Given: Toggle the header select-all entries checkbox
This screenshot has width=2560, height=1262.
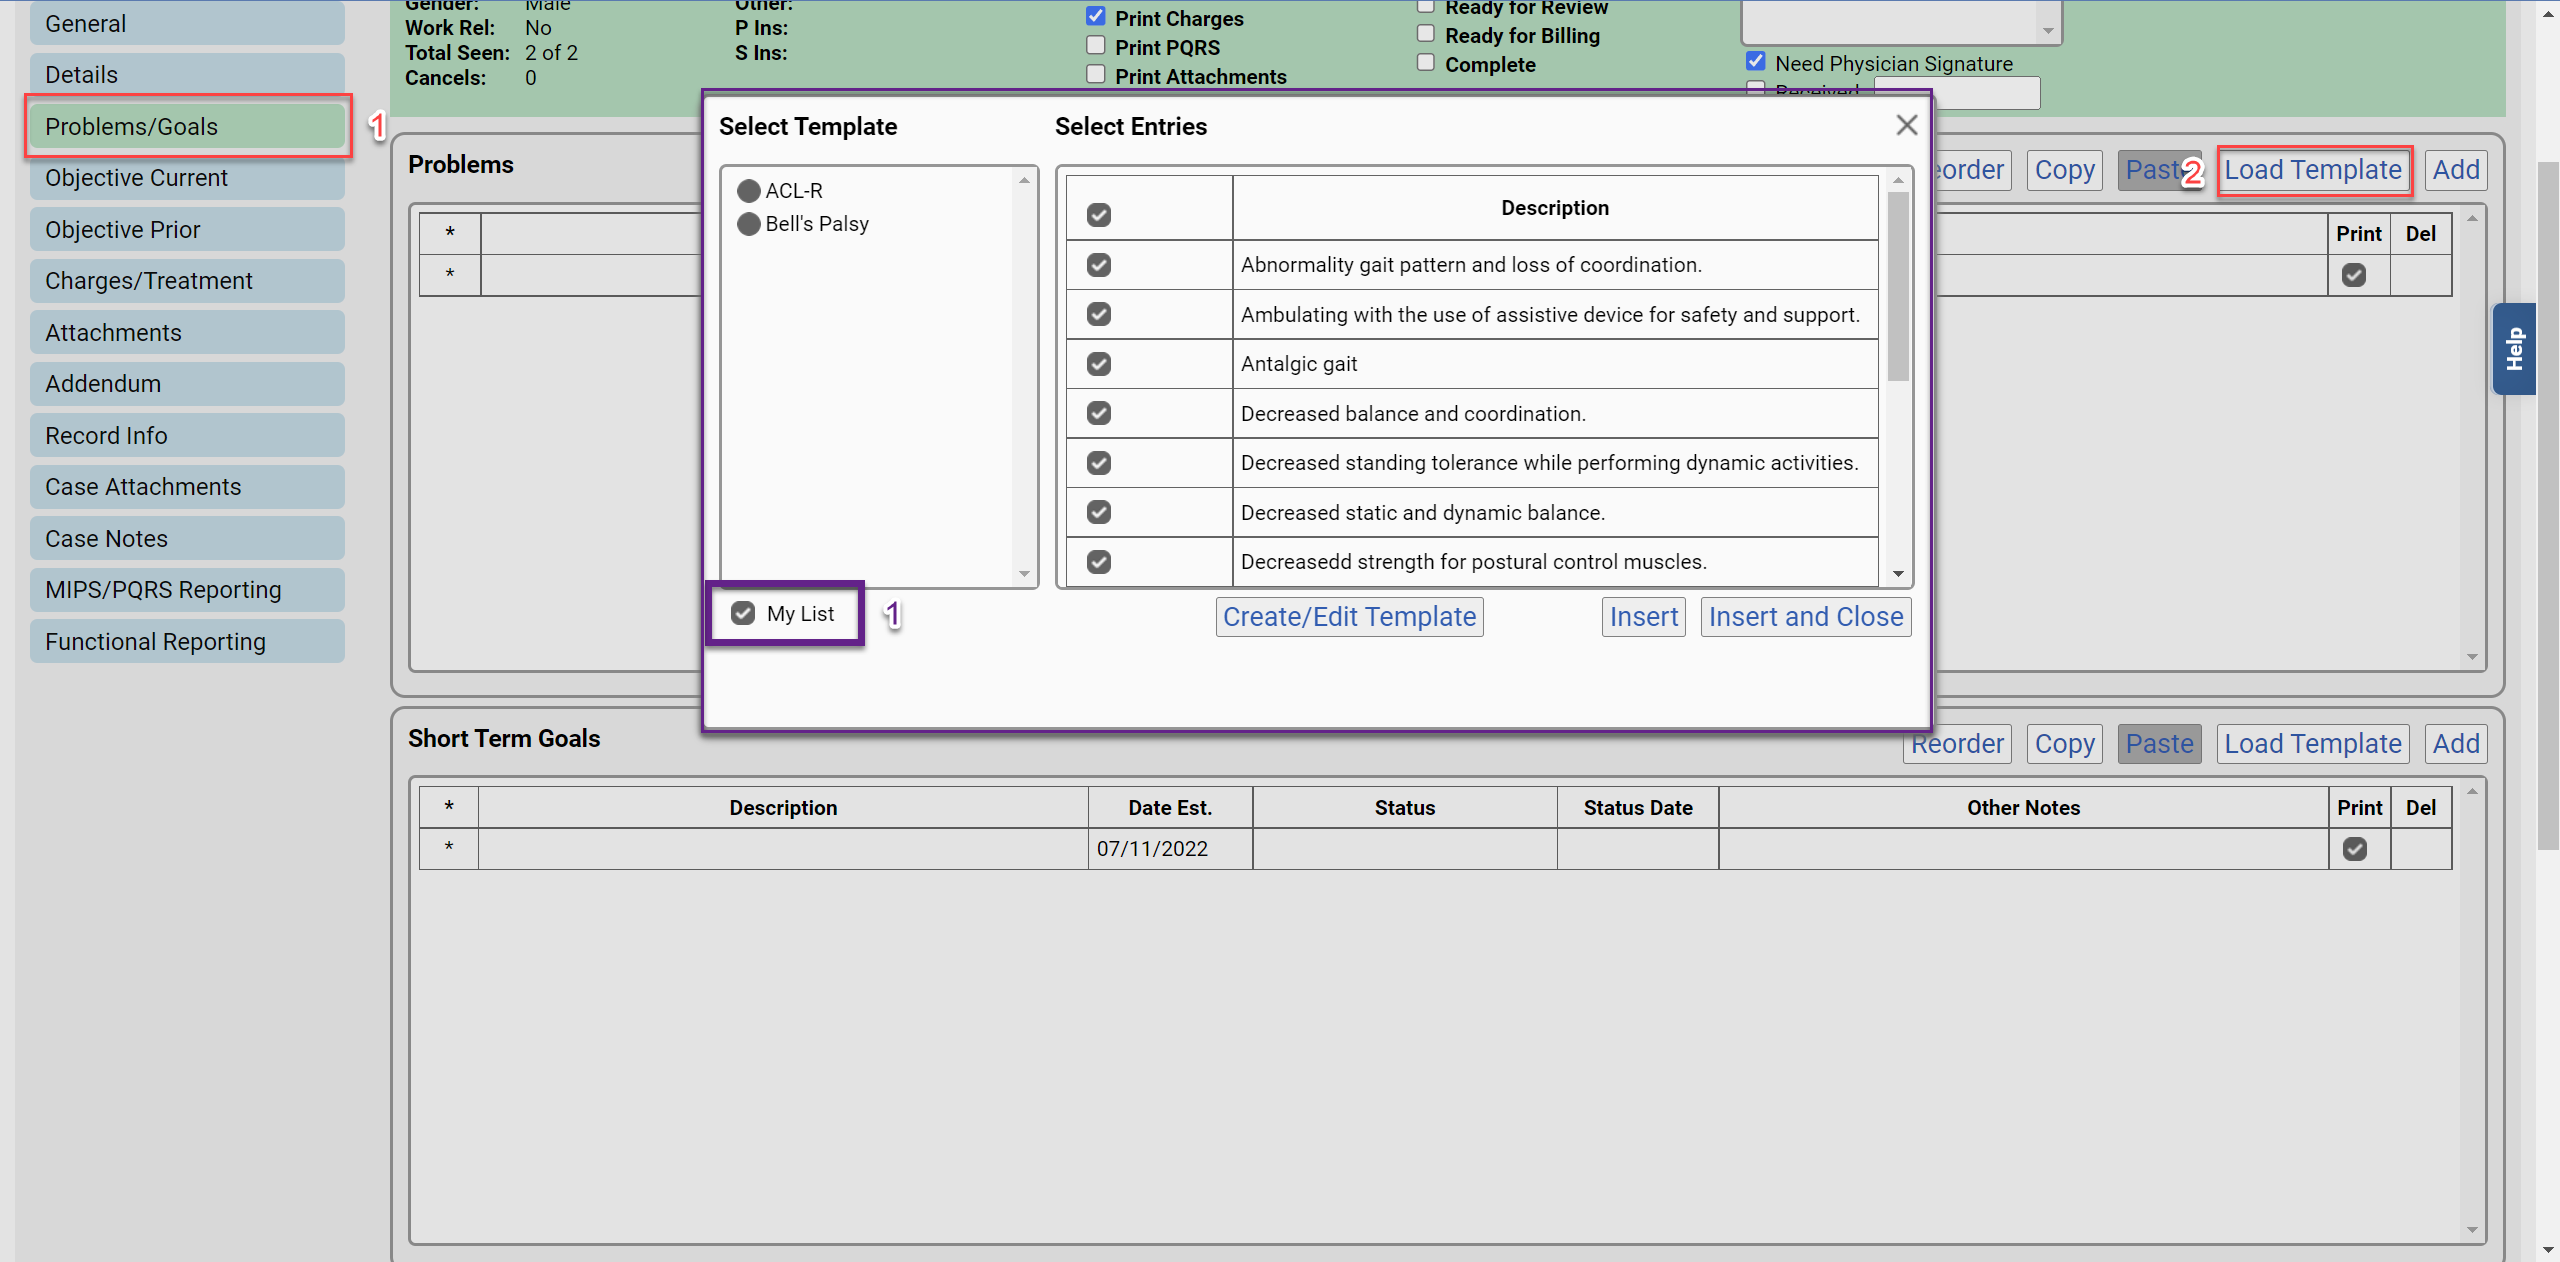Looking at the screenshot, I should click(1098, 215).
